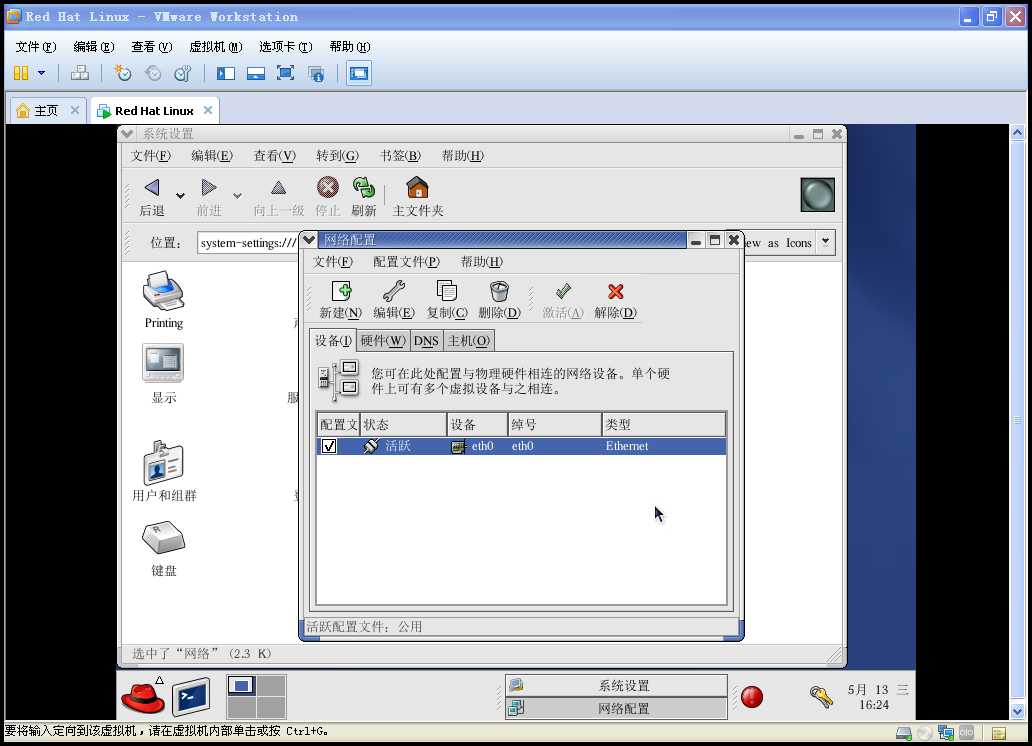Click the clock showing 16:24

tap(873, 705)
